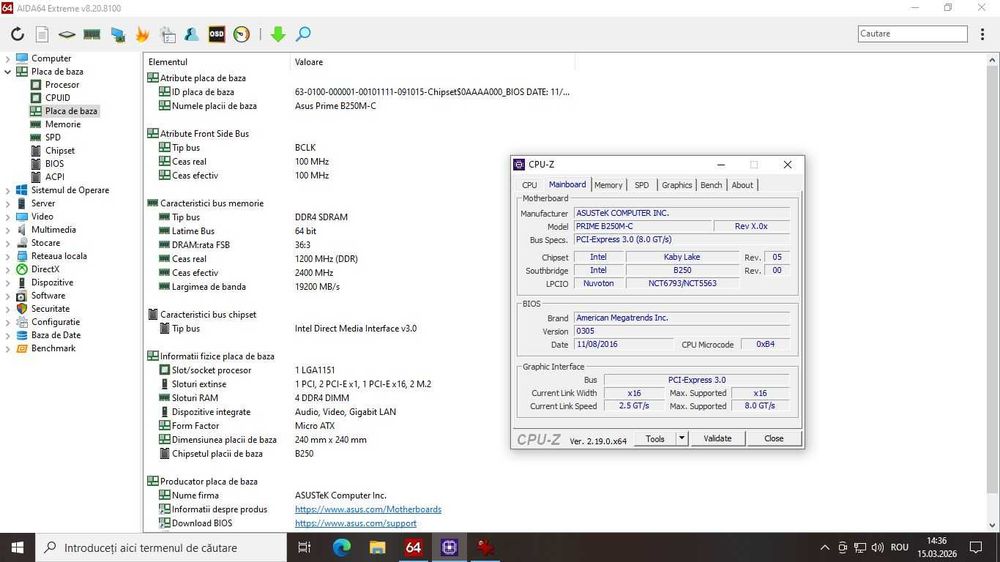Switch to the SPD tab in CPU-Z

coord(642,185)
